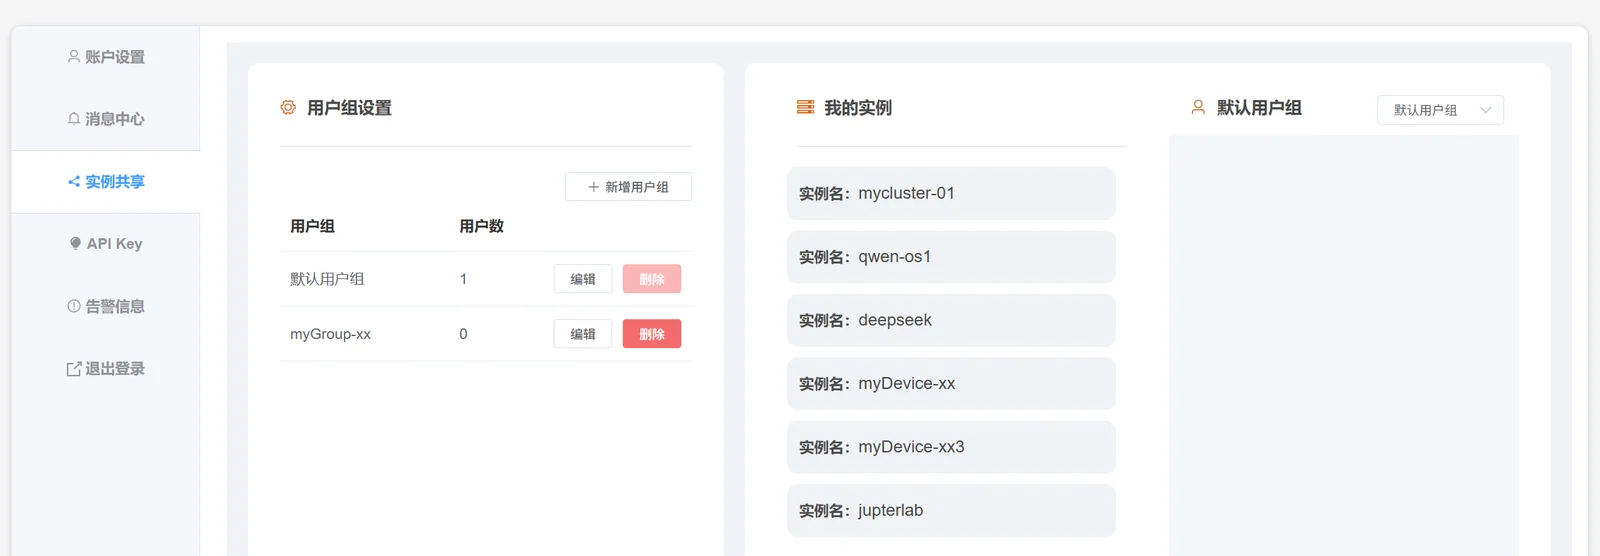Click the dropdown chevron arrow
1600x556 pixels.
pyautogui.click(x=1486, y=110)
